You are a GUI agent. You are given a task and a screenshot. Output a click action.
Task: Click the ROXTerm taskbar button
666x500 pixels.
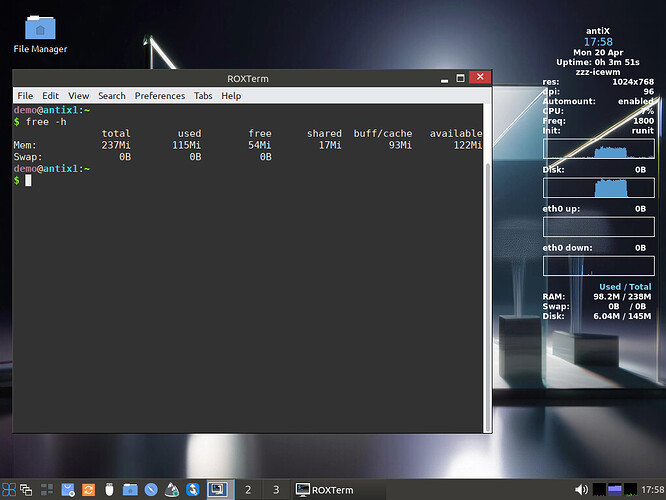click(x=339, y=490)
